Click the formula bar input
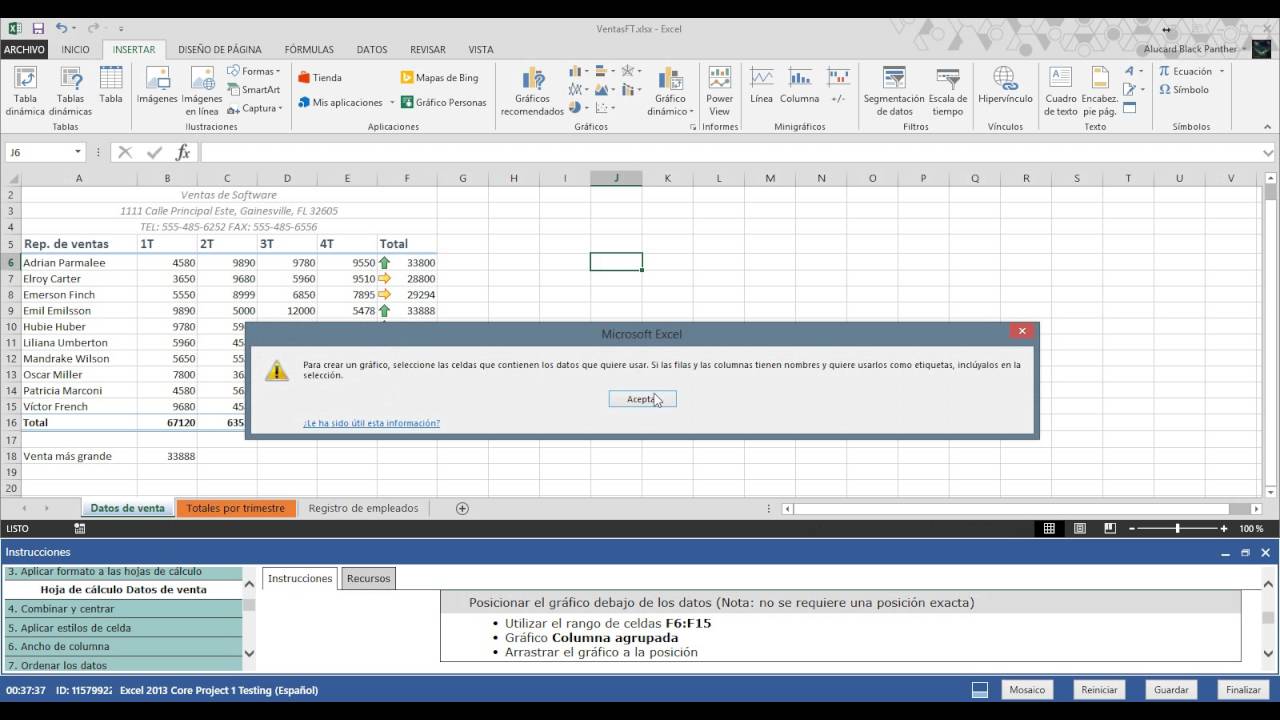 pos(731,152)
